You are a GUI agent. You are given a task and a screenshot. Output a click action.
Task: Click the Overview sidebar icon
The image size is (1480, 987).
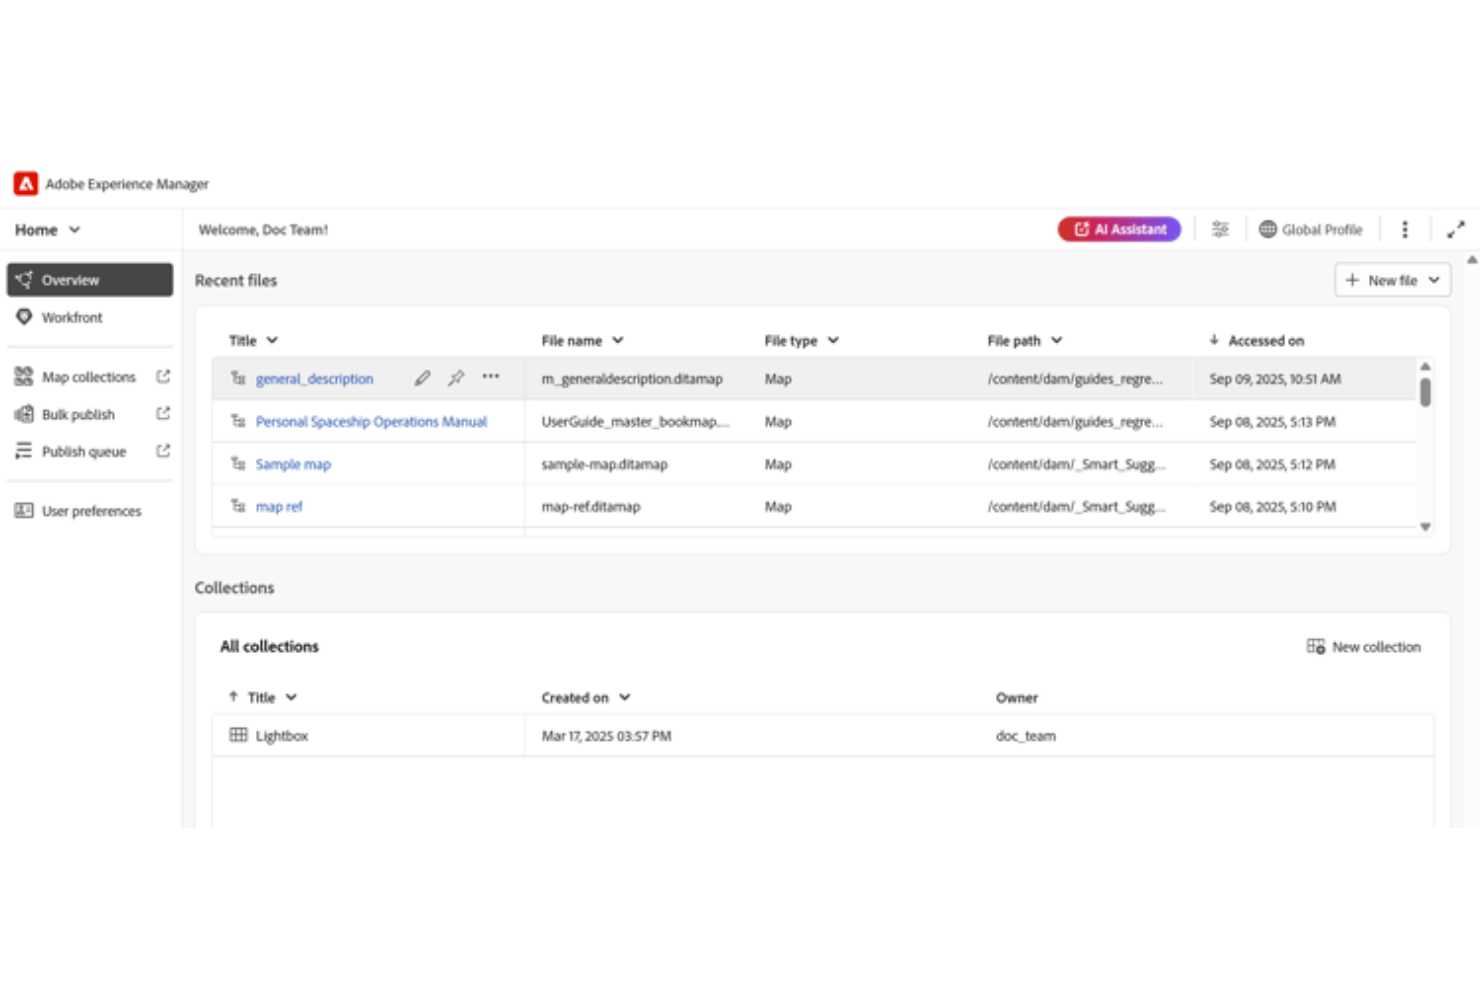click(24, 279)
